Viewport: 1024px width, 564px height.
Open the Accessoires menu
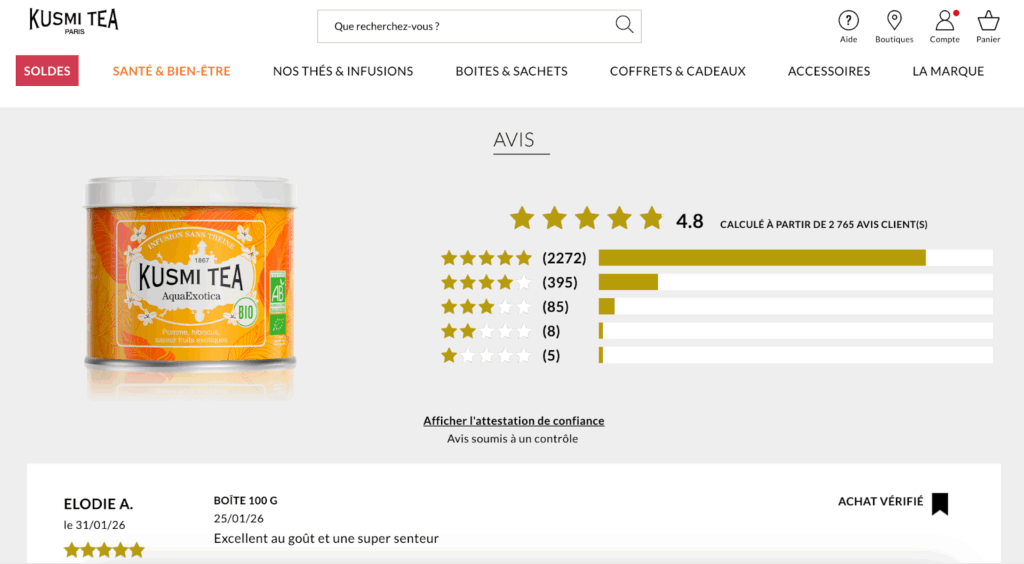click(x=829, y=71)
